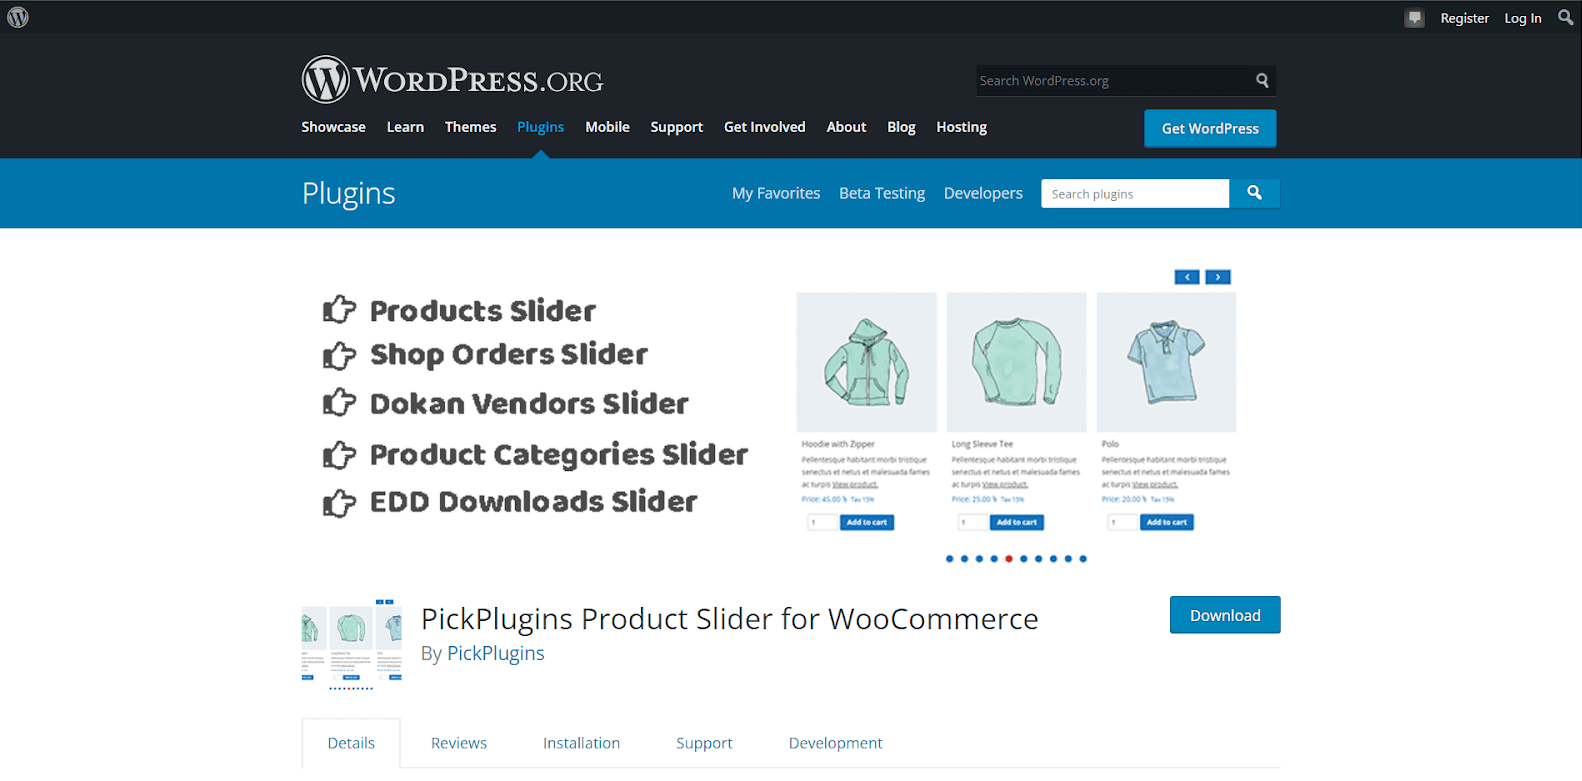Click the Get WordPress button
The height and width of the screenshot is (781, 1582).
(x=1210, y=128)
